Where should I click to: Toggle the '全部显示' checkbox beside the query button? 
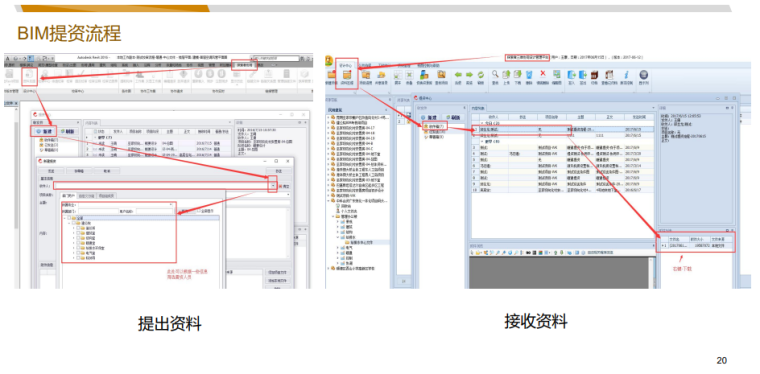pos(199,211)
